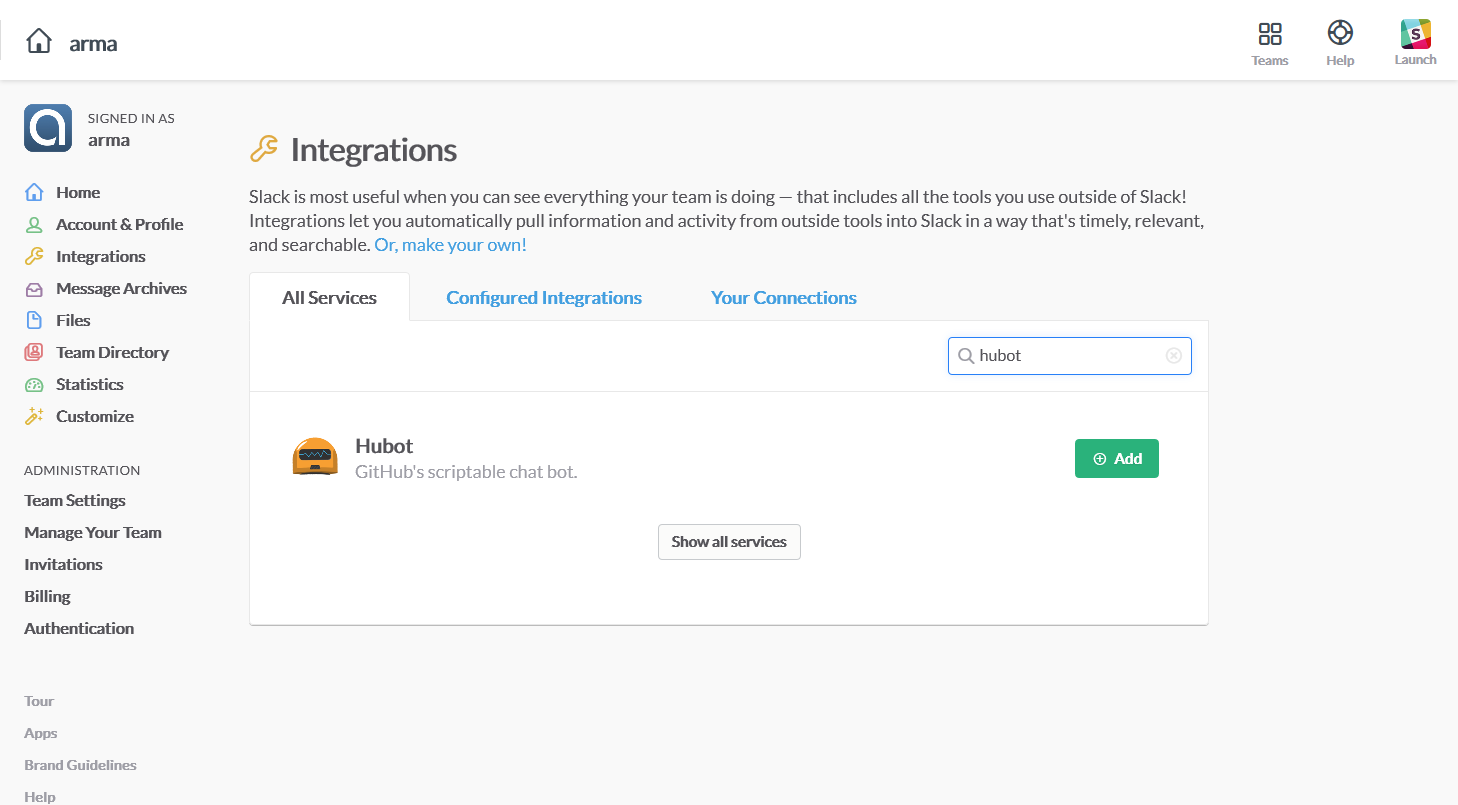Go to Home in sidebar

click(78, 192)
